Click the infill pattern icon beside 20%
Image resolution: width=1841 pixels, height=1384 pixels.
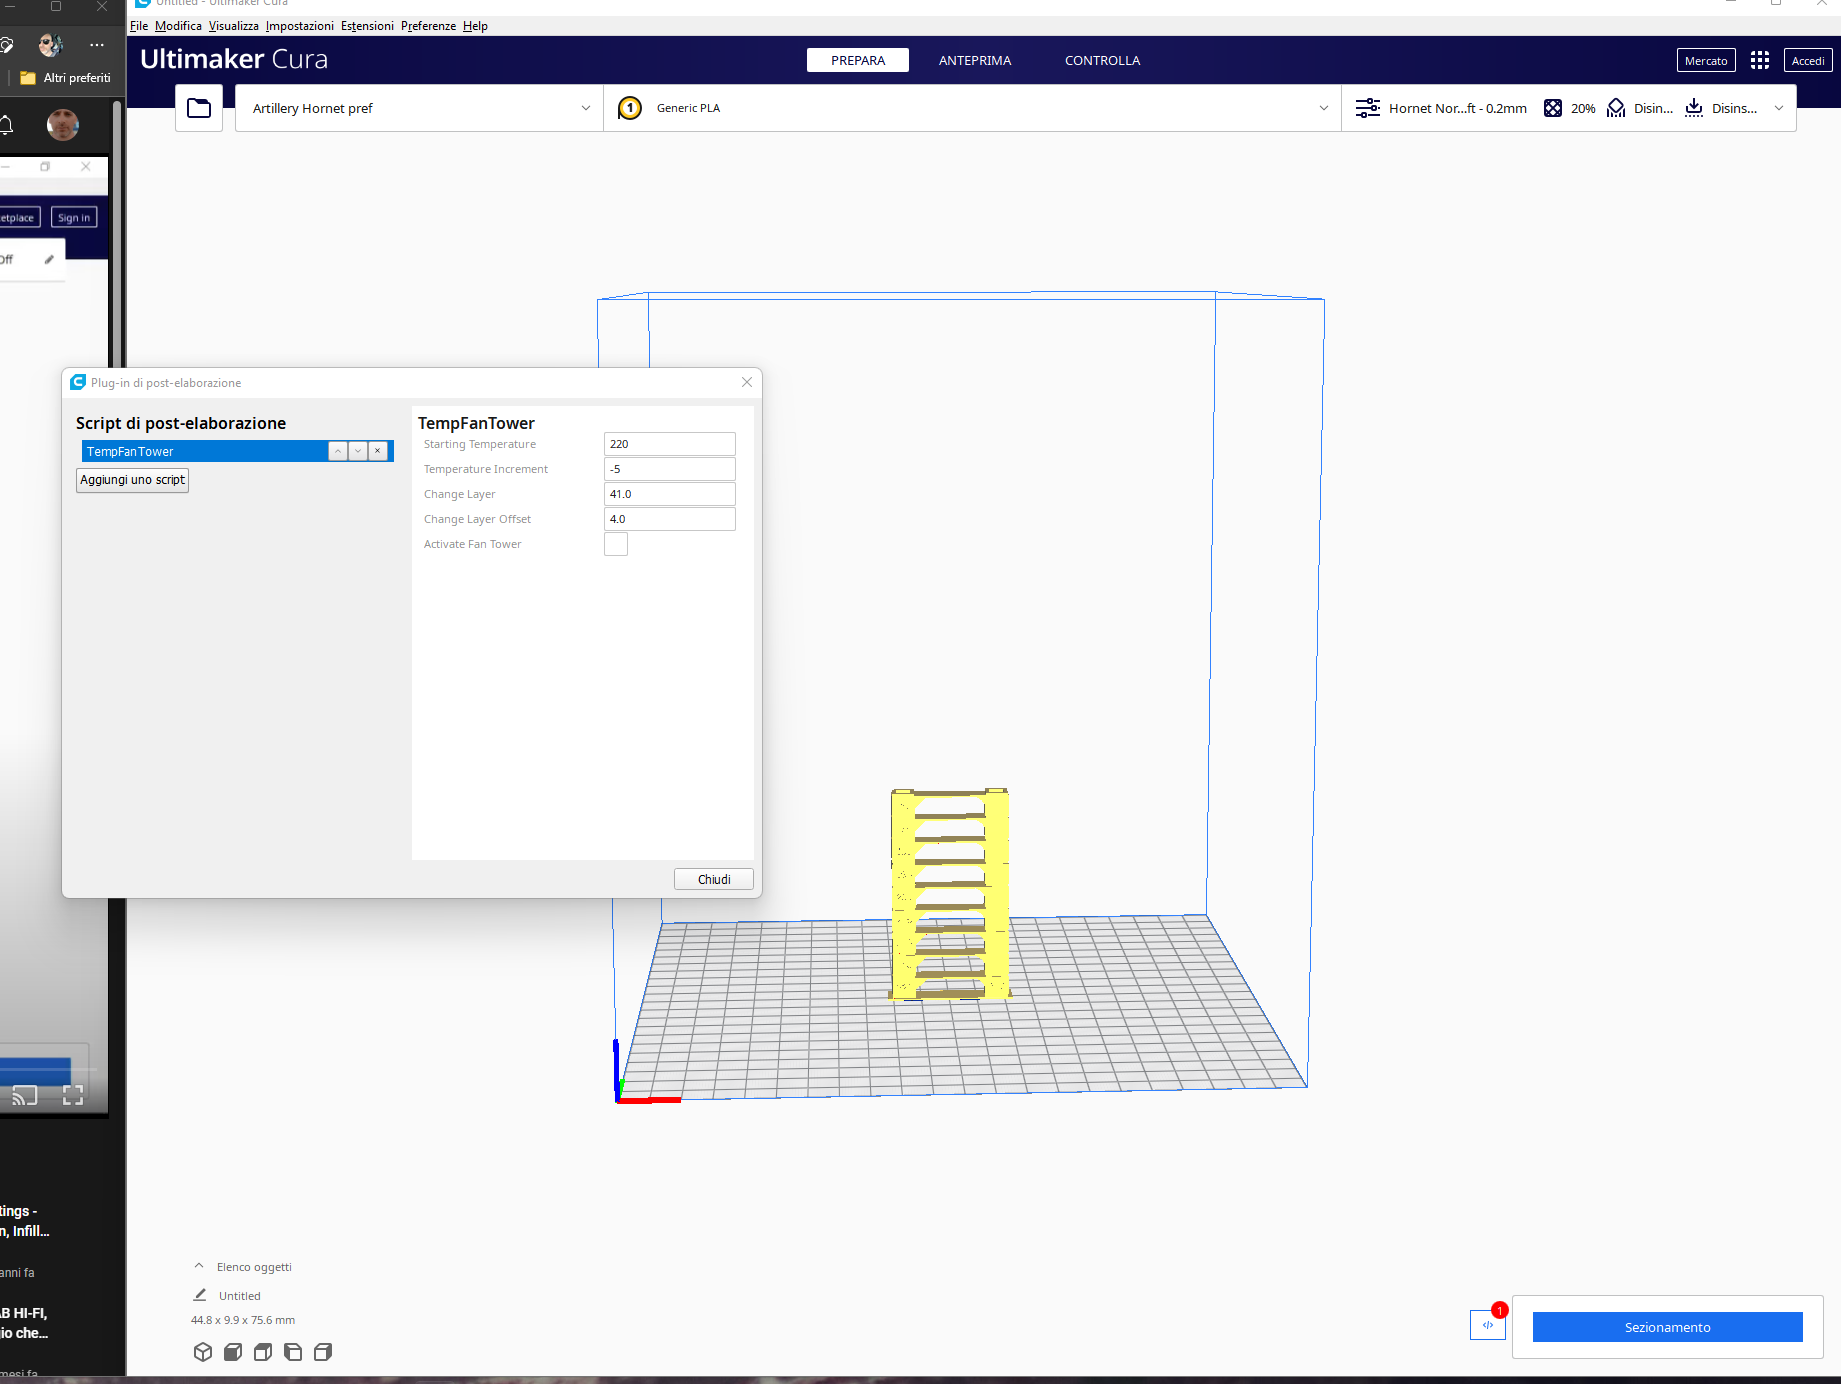click(1553, 108)
